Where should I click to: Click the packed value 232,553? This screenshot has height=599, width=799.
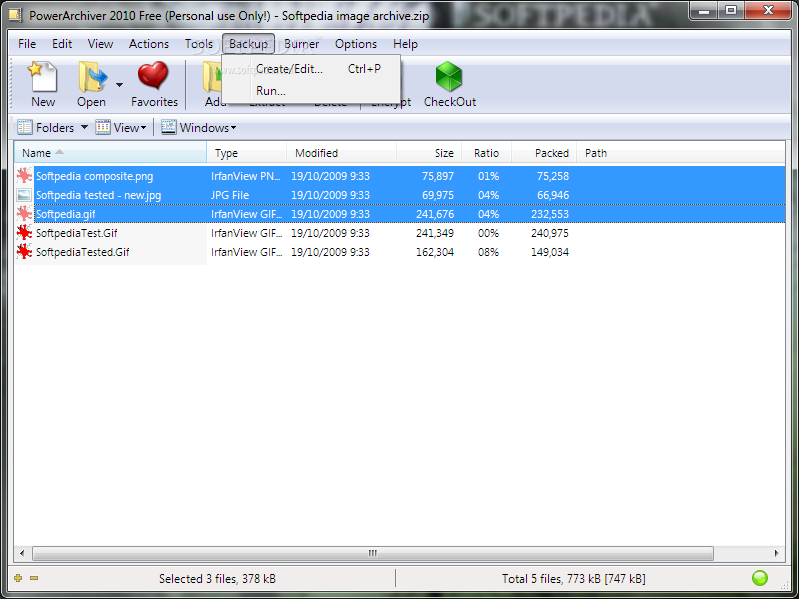[x=550, y=214]
